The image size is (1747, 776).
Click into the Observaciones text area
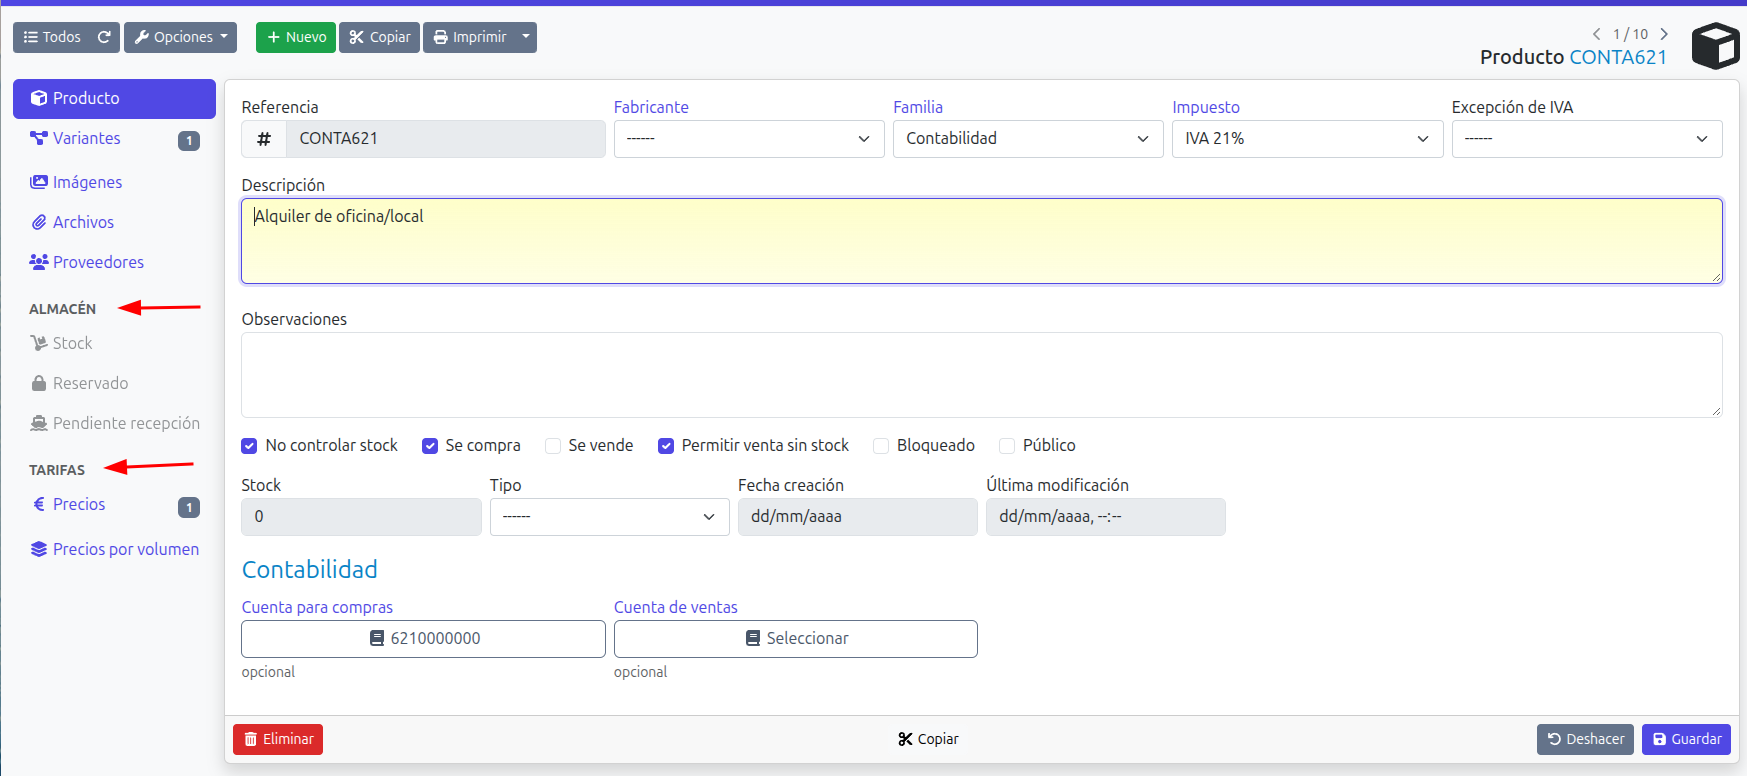[981, 375]
